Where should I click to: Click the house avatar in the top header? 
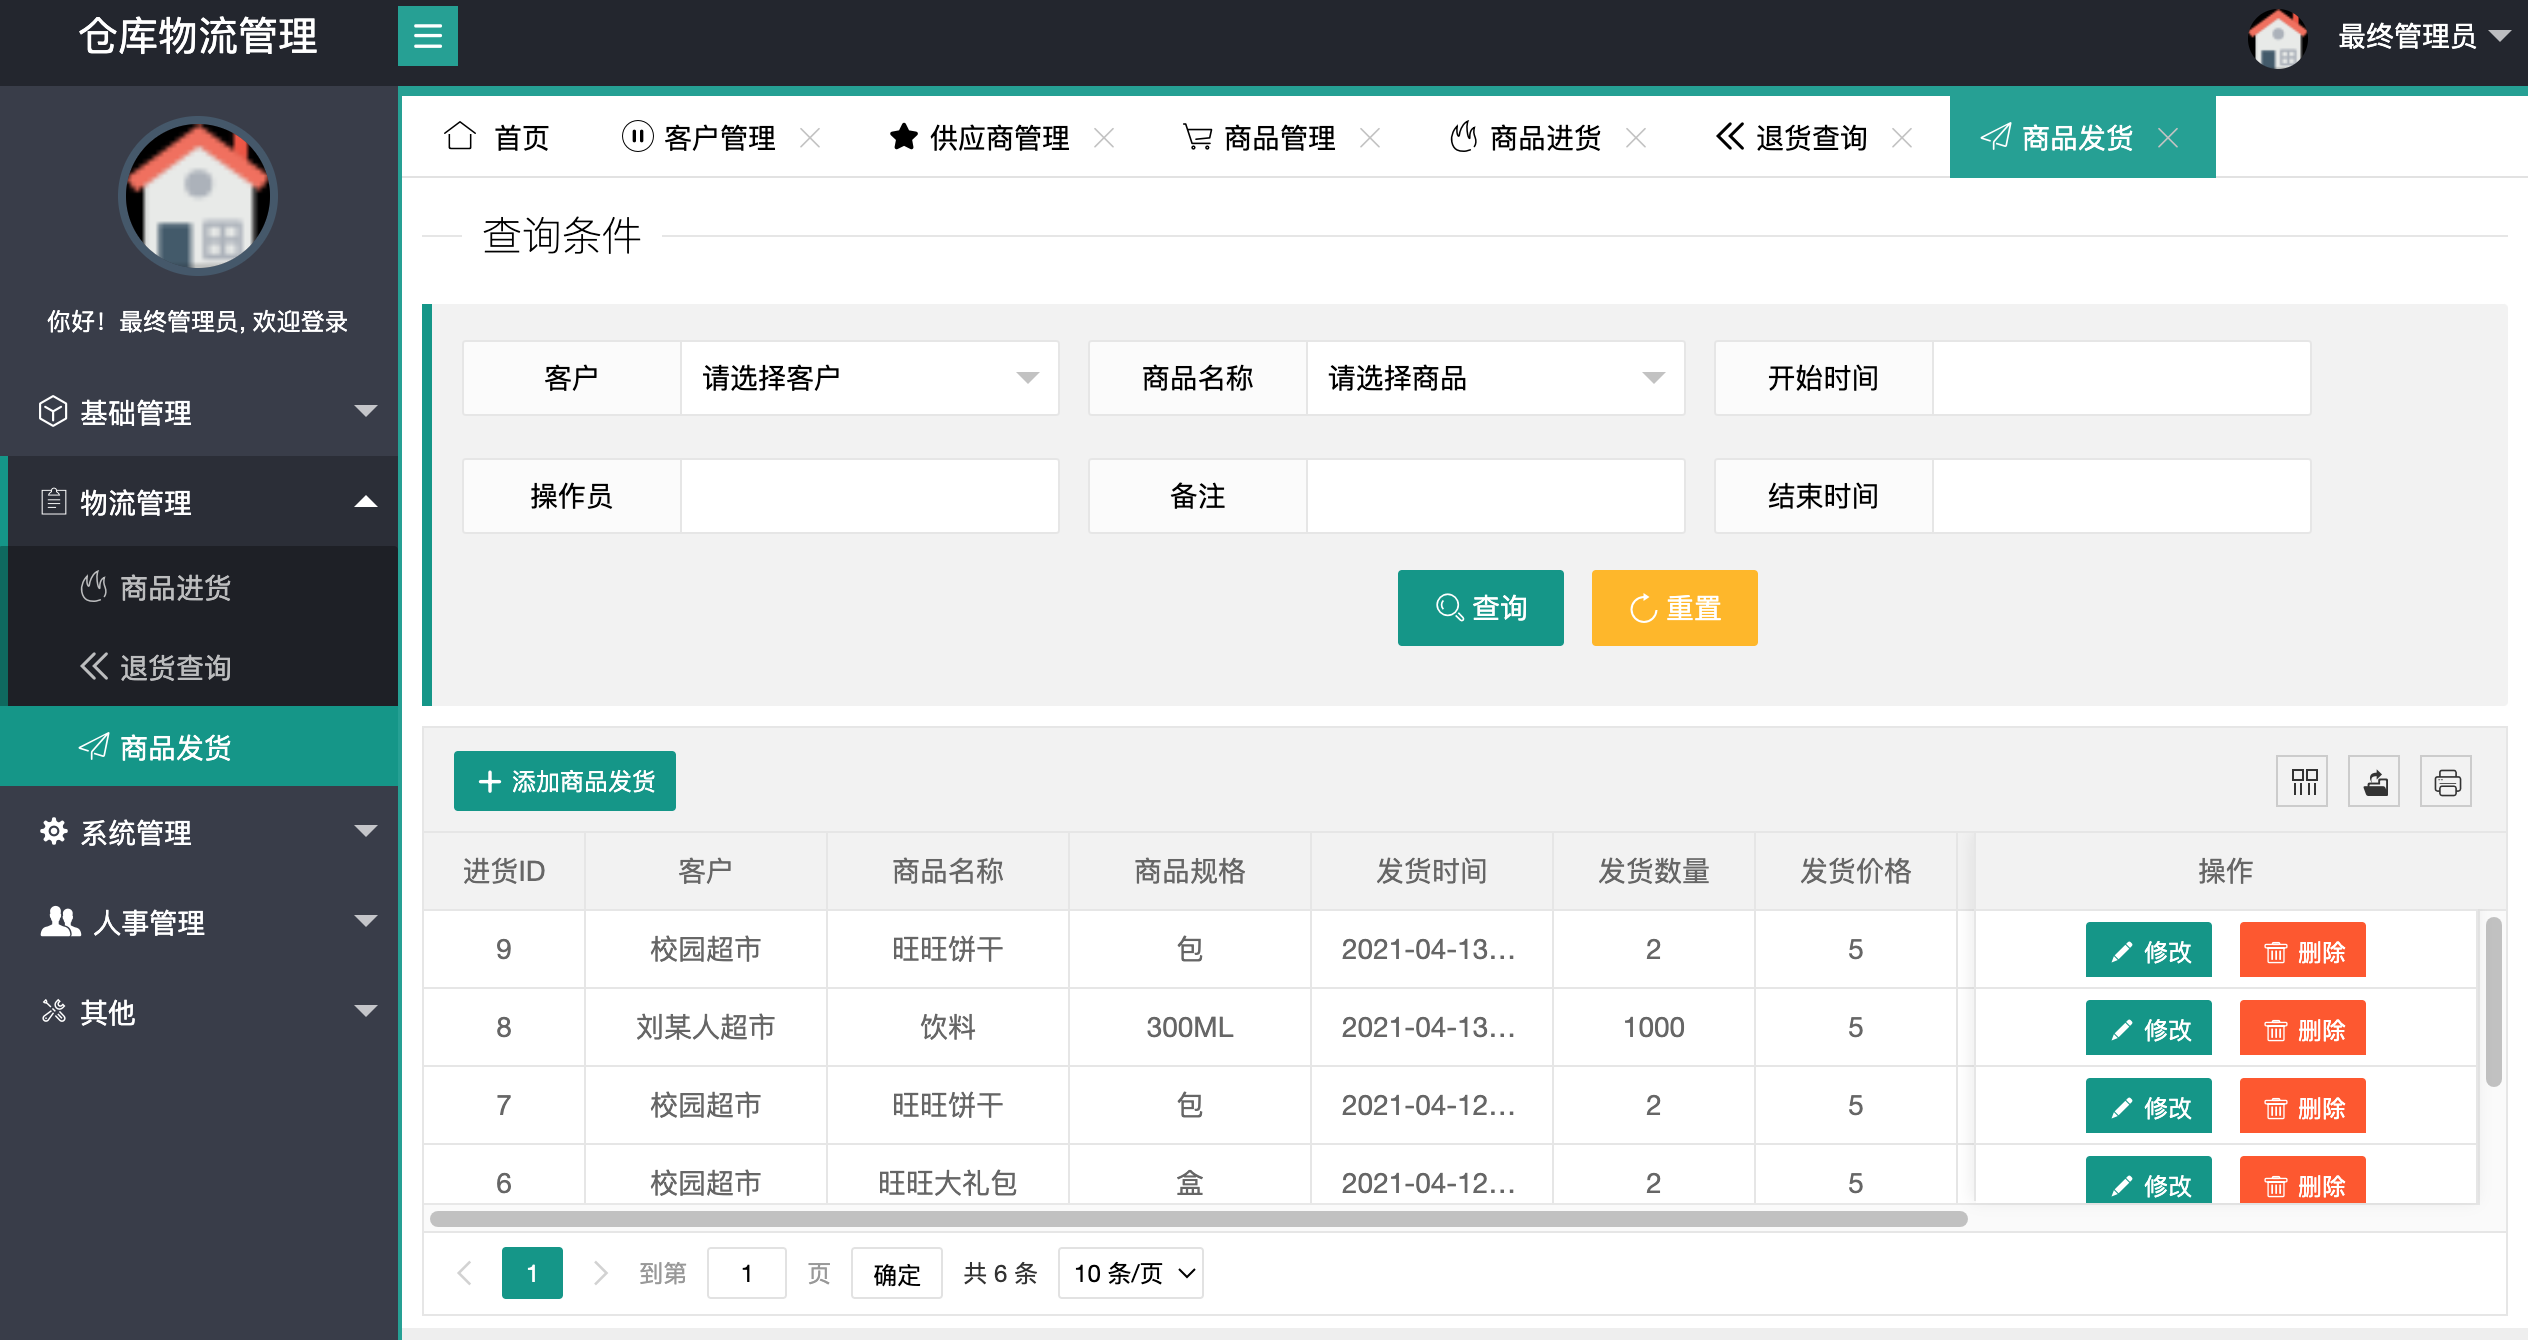[x=2277, y=38]
